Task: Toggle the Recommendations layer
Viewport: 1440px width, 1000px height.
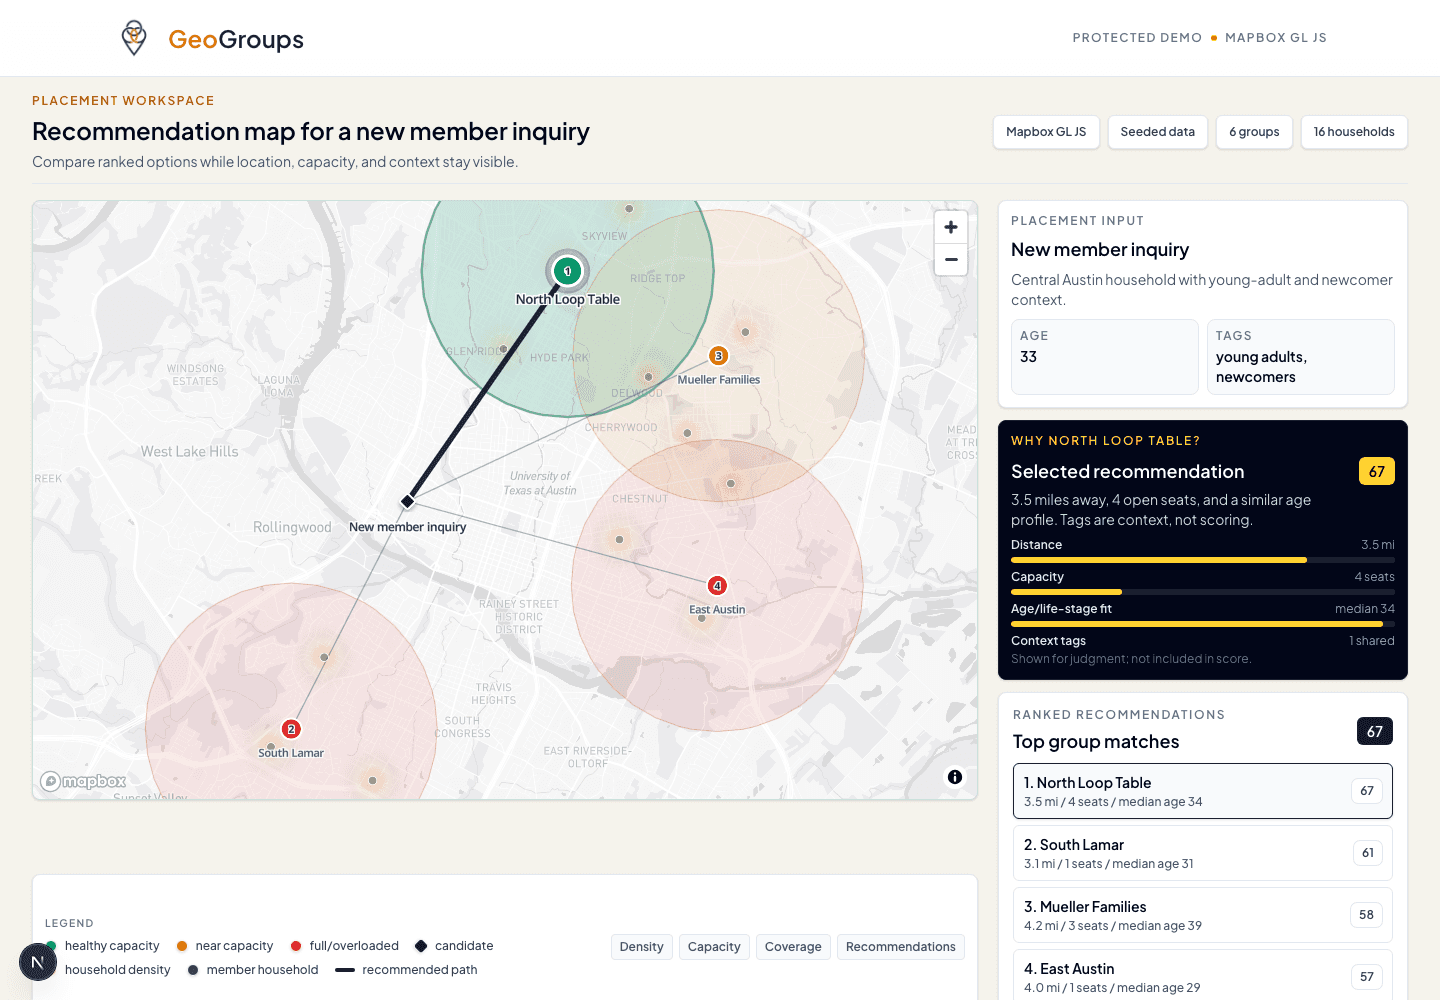Action: 901,947
